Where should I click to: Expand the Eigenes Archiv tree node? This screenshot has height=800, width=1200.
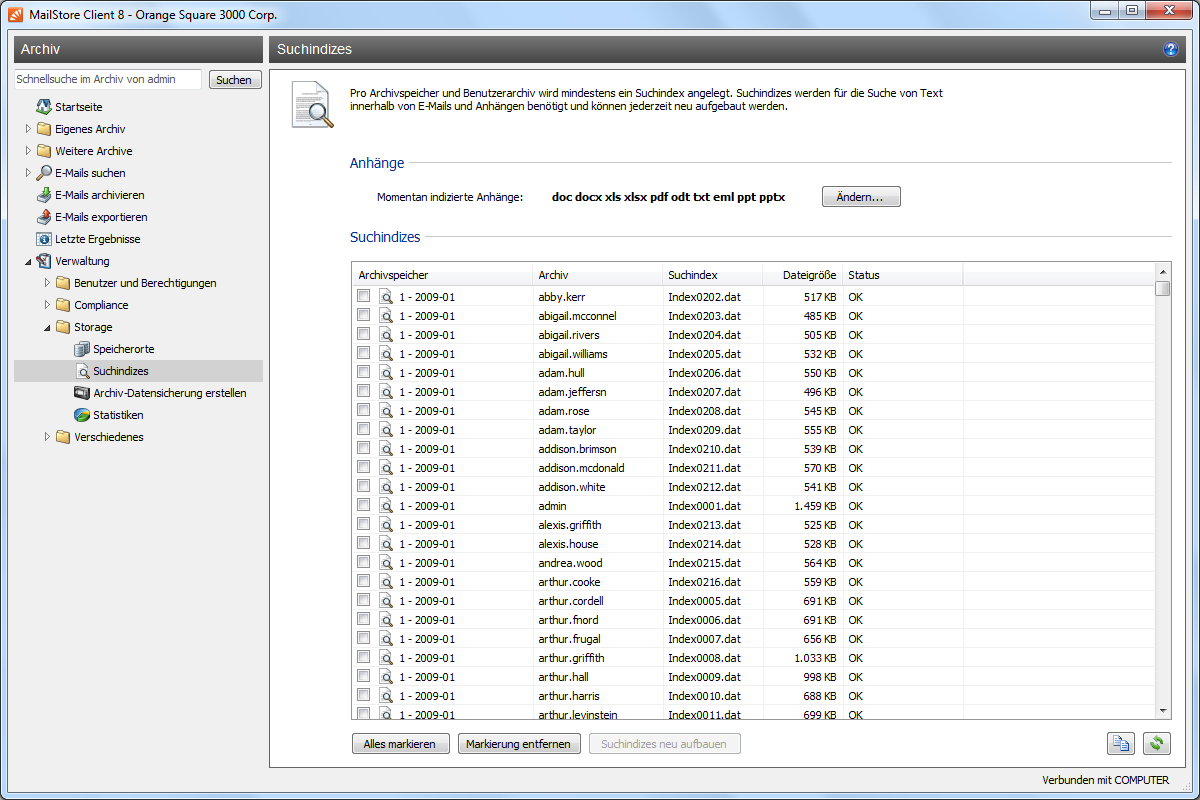click(x=28, y=129)
